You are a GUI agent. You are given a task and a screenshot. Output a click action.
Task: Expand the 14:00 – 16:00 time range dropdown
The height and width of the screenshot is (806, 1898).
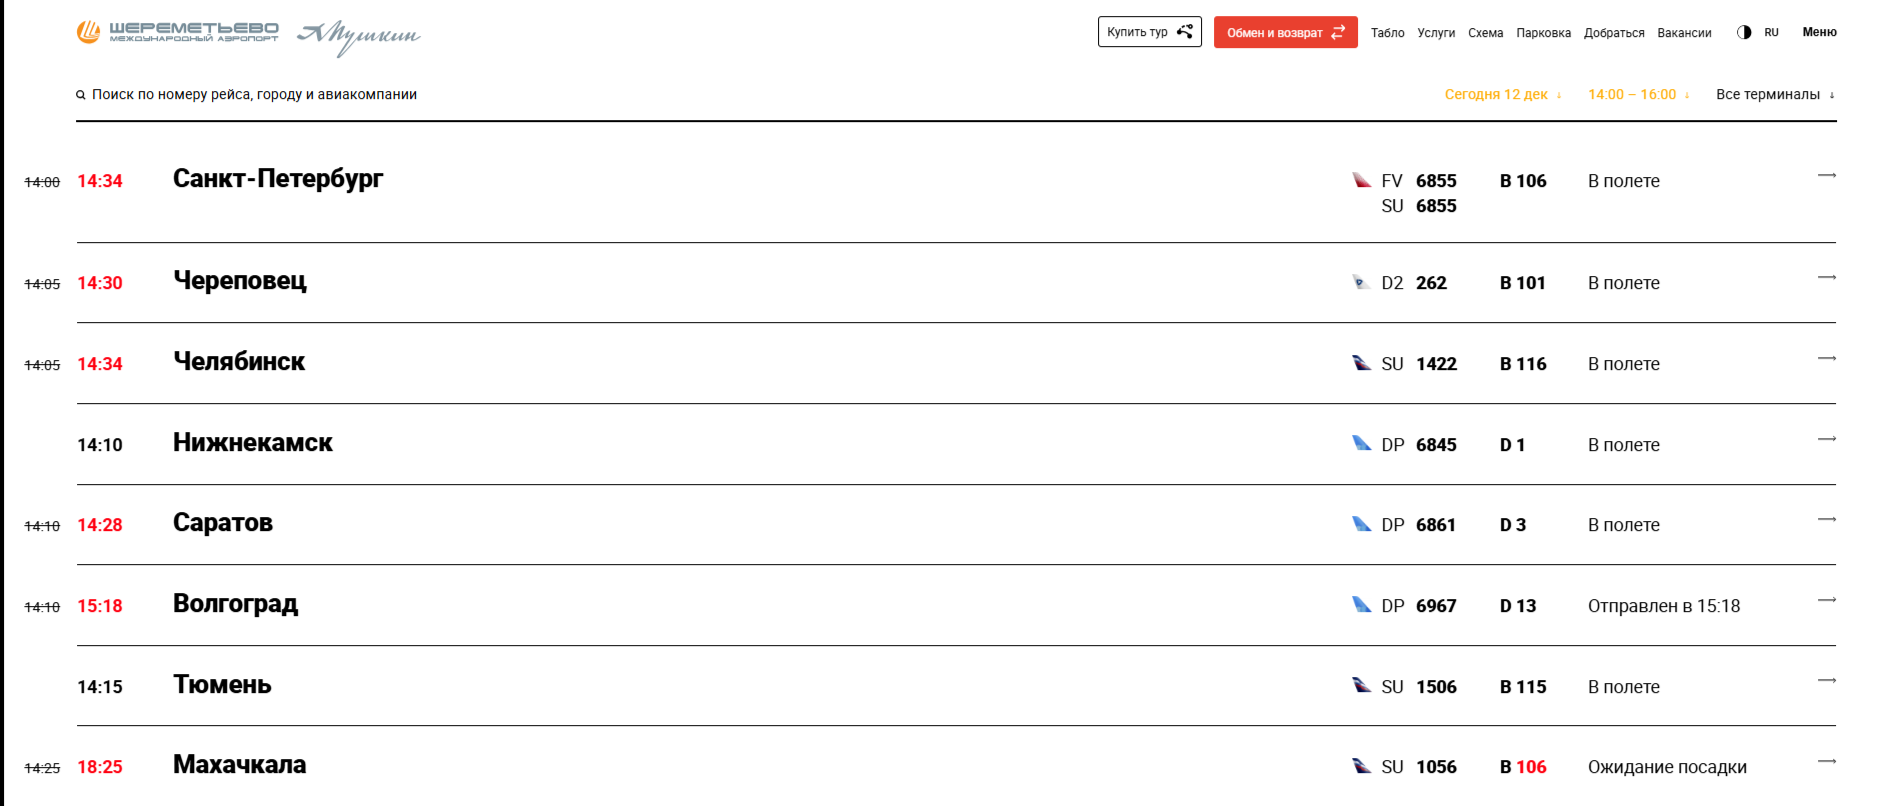[1638, 95]
